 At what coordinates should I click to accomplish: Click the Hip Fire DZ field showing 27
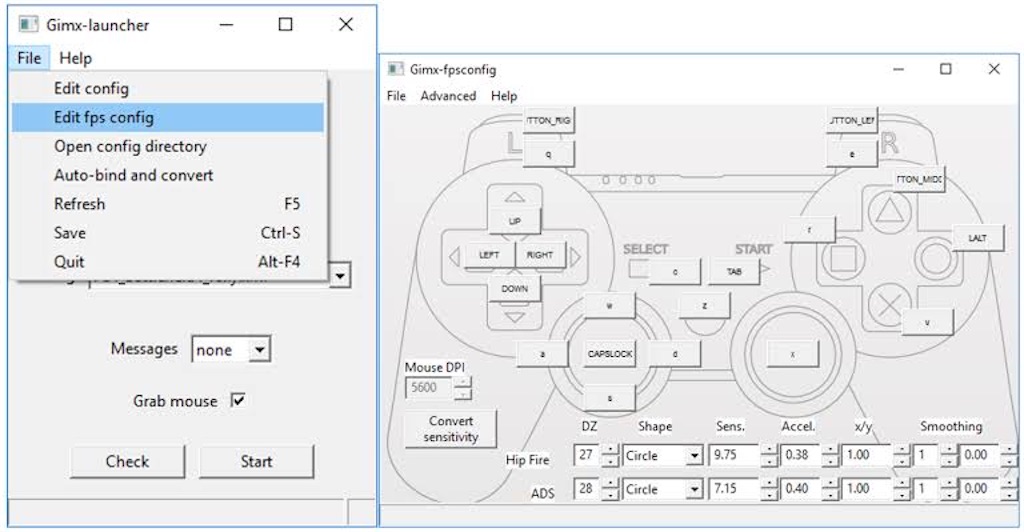[586, 455]
